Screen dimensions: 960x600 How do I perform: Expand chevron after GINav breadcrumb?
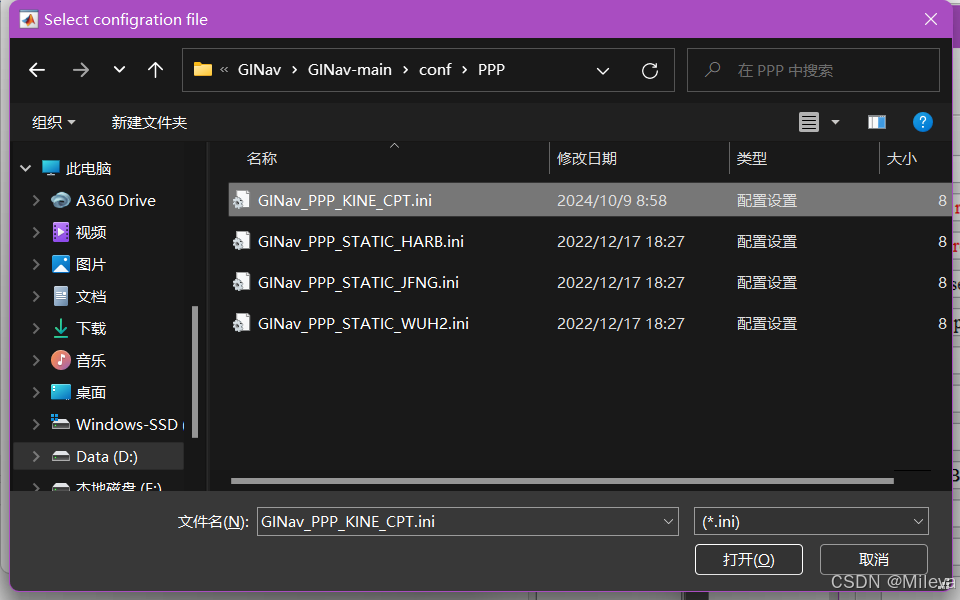[x=294, y=70]
